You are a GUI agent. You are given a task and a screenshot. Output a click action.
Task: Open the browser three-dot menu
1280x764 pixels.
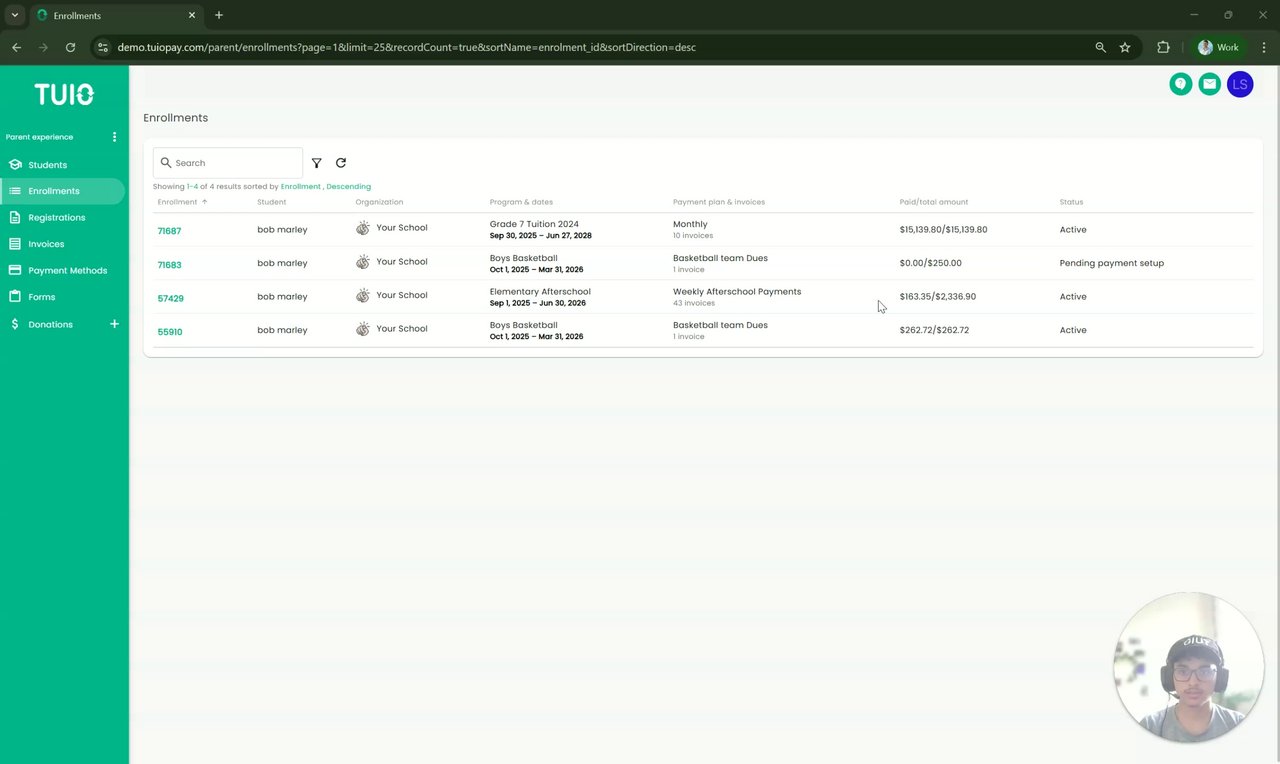coord(1262,47)
